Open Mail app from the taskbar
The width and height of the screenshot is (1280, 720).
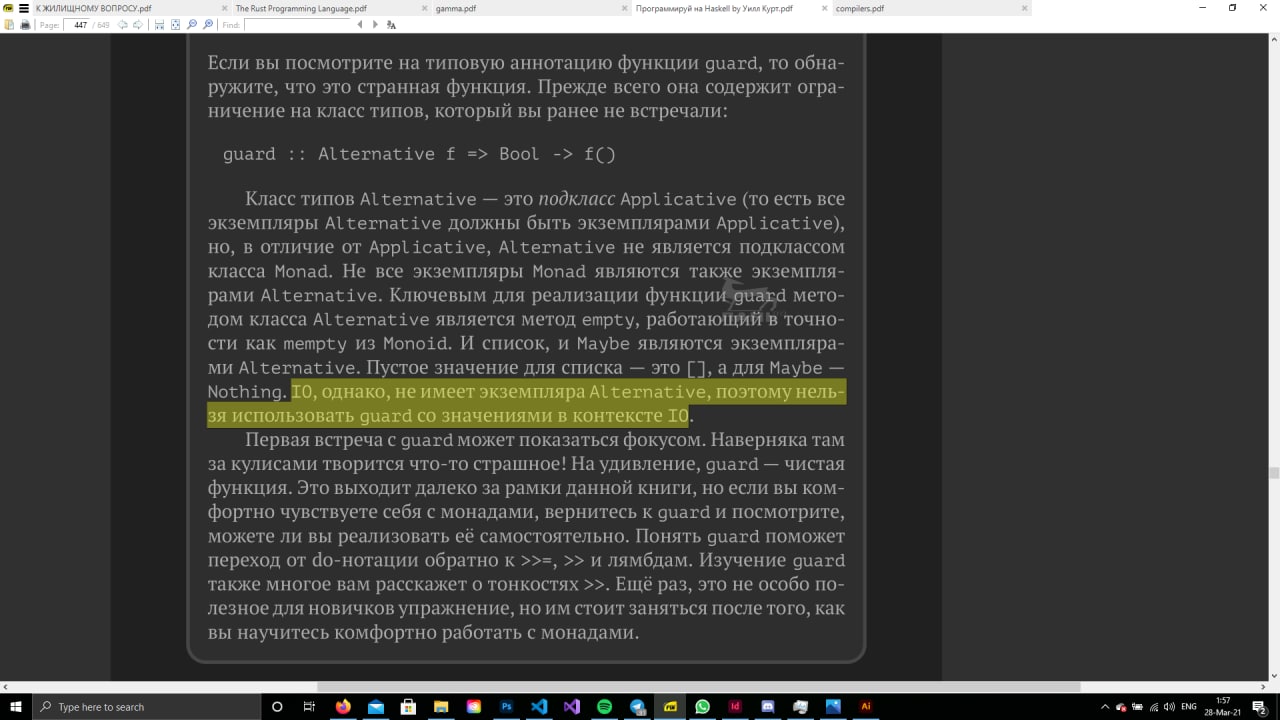click(376, 706)
